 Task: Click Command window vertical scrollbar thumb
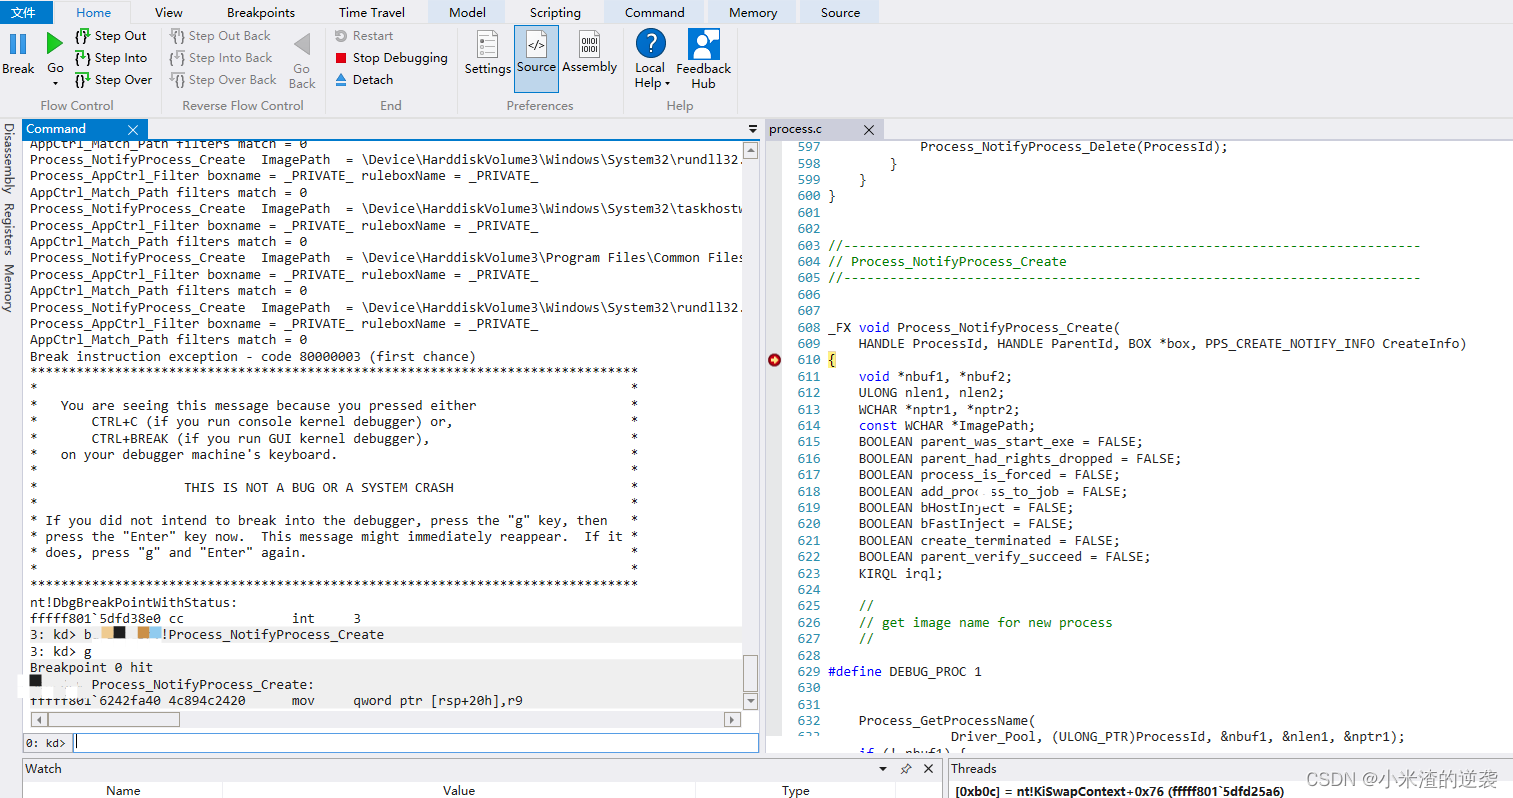751,672
